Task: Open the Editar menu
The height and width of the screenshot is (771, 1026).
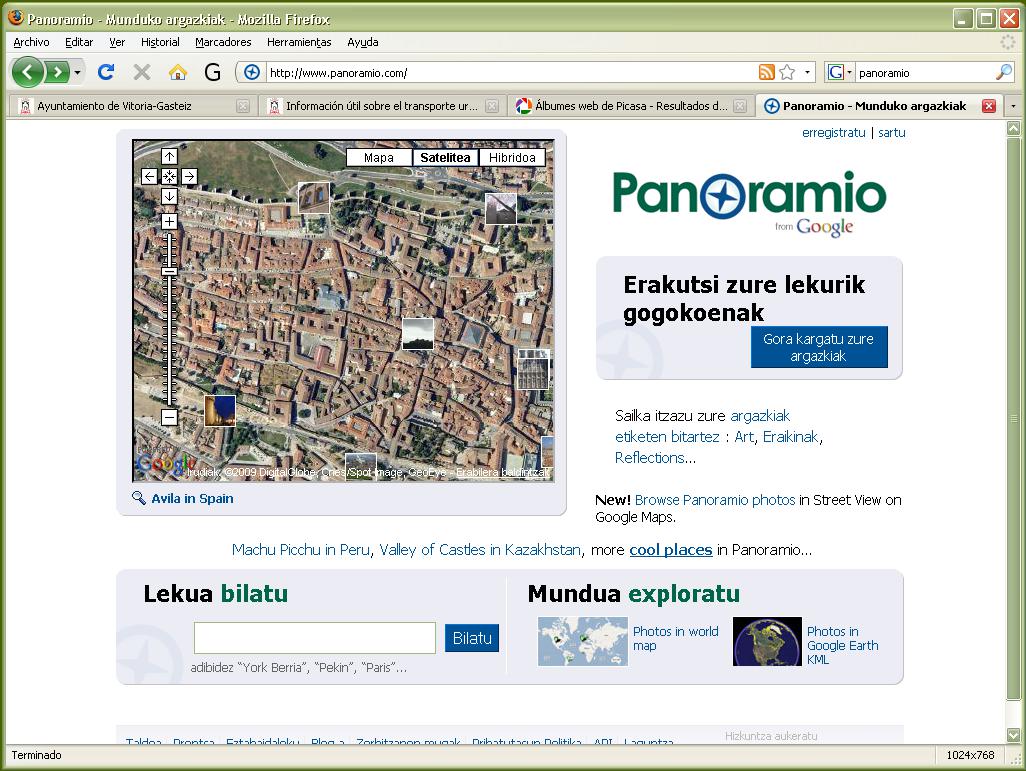Action: tap(79, 42)
